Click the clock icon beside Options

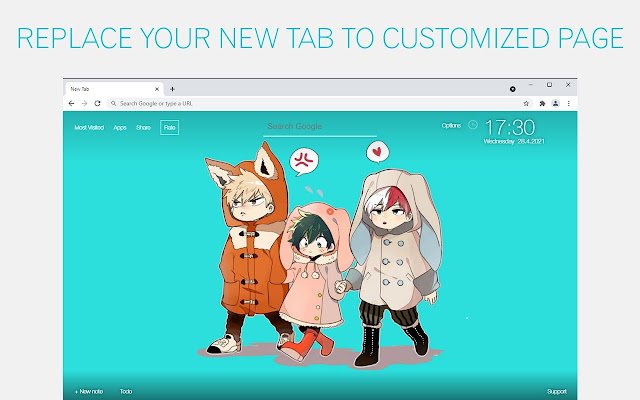pyautogui.click(x=473, y=125)
